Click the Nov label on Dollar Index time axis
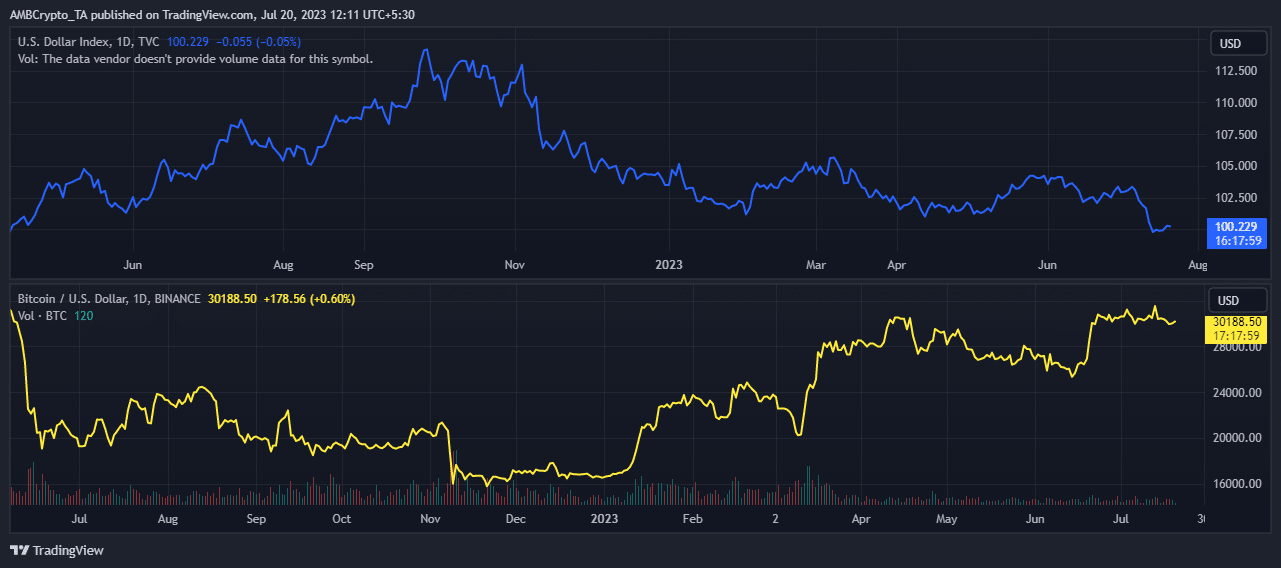This screenshot has width=1281, height=568. (x=514, y=265)
